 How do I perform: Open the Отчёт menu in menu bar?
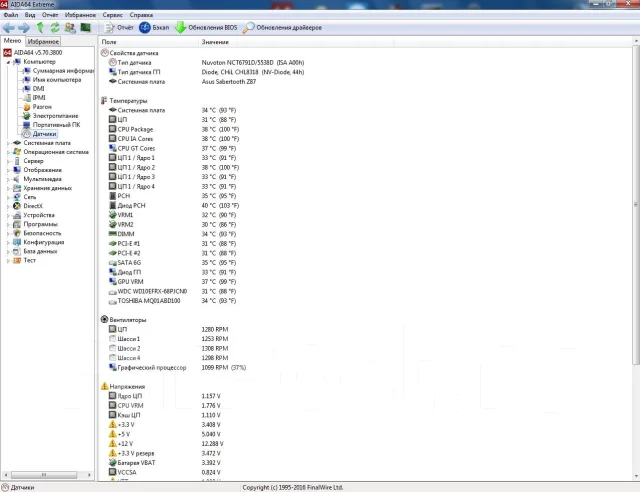50,15
